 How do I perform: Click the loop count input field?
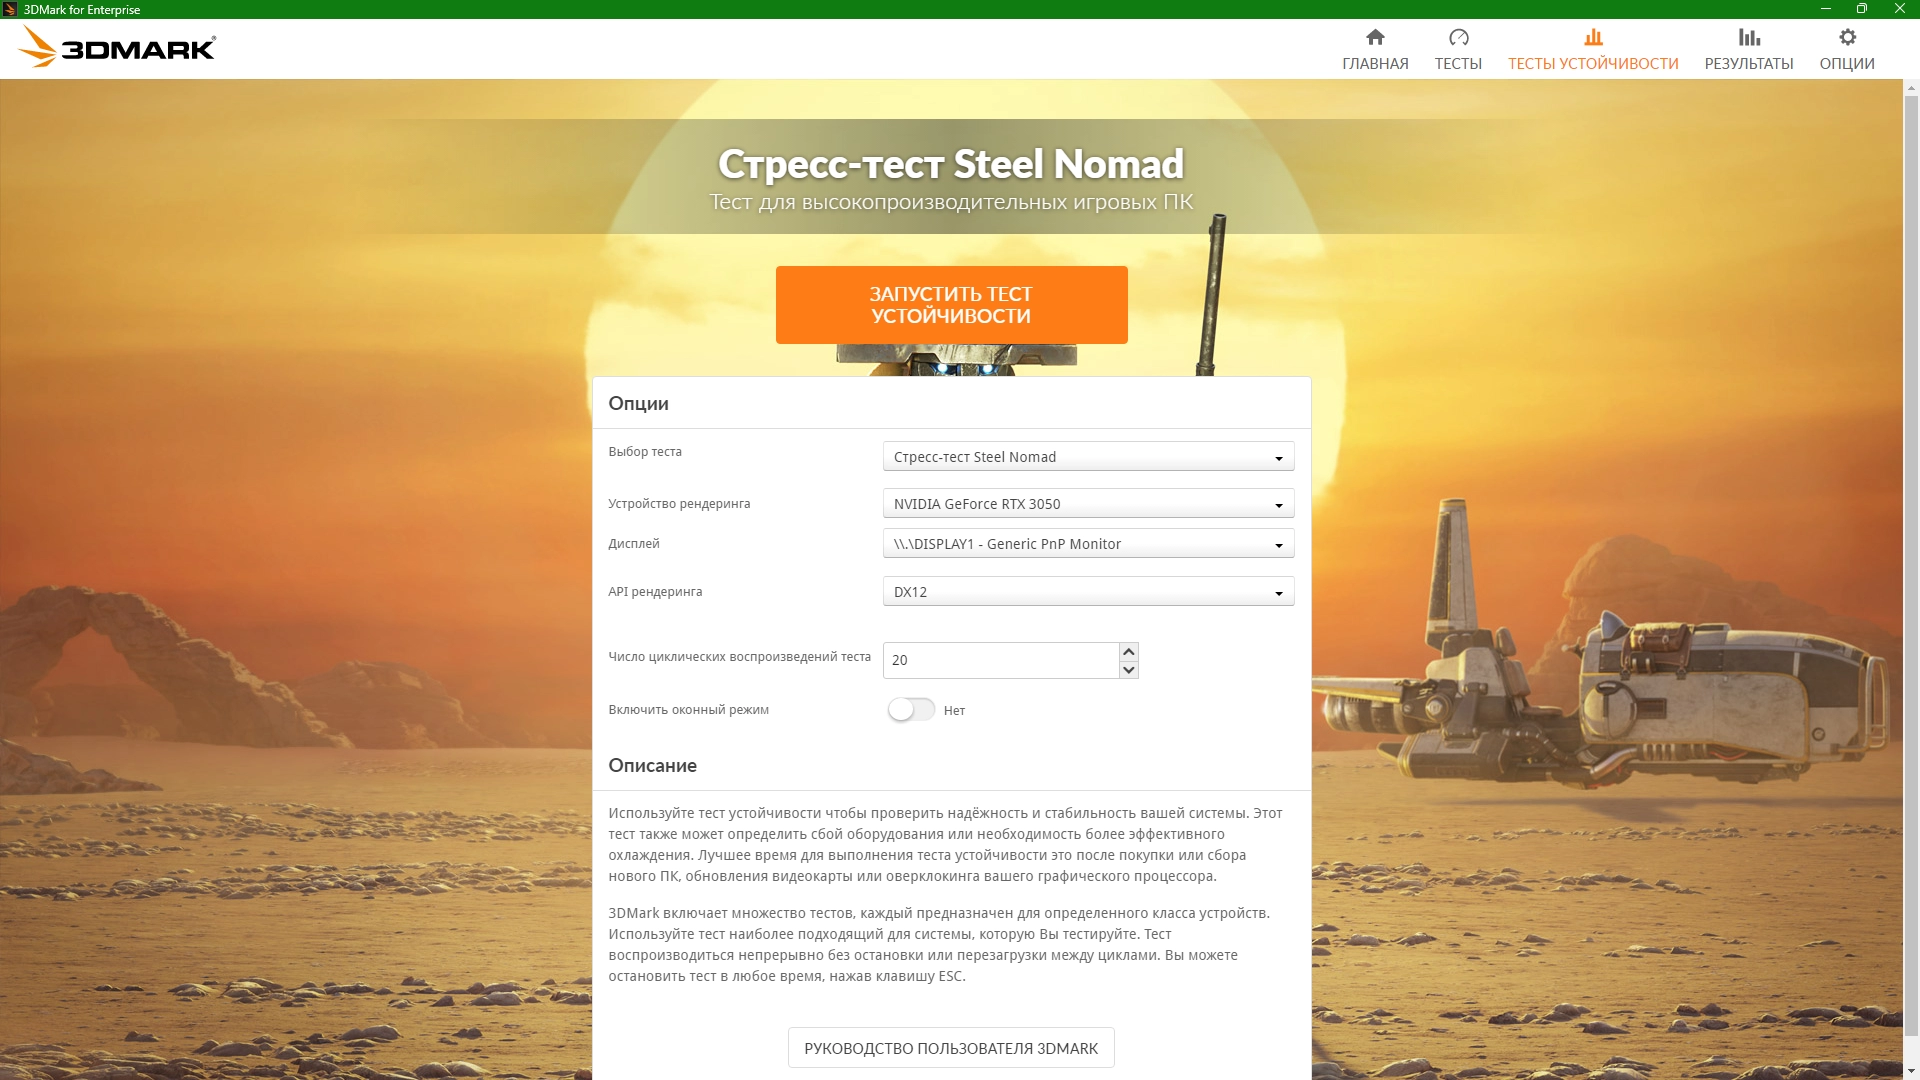click(1000, 660)
